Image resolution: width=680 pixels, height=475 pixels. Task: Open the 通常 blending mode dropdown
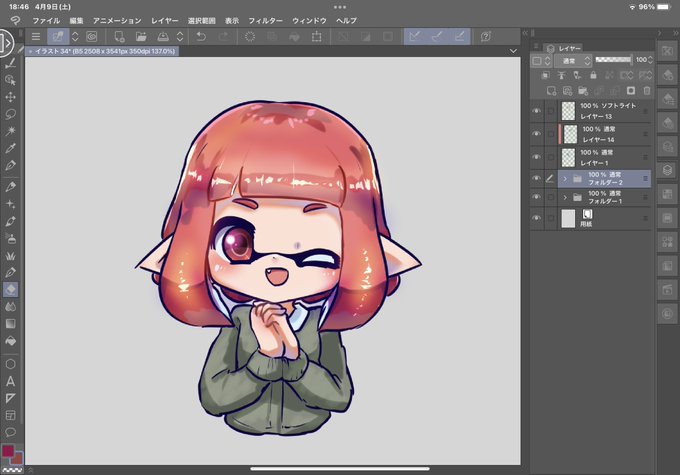tap(573, 61)
